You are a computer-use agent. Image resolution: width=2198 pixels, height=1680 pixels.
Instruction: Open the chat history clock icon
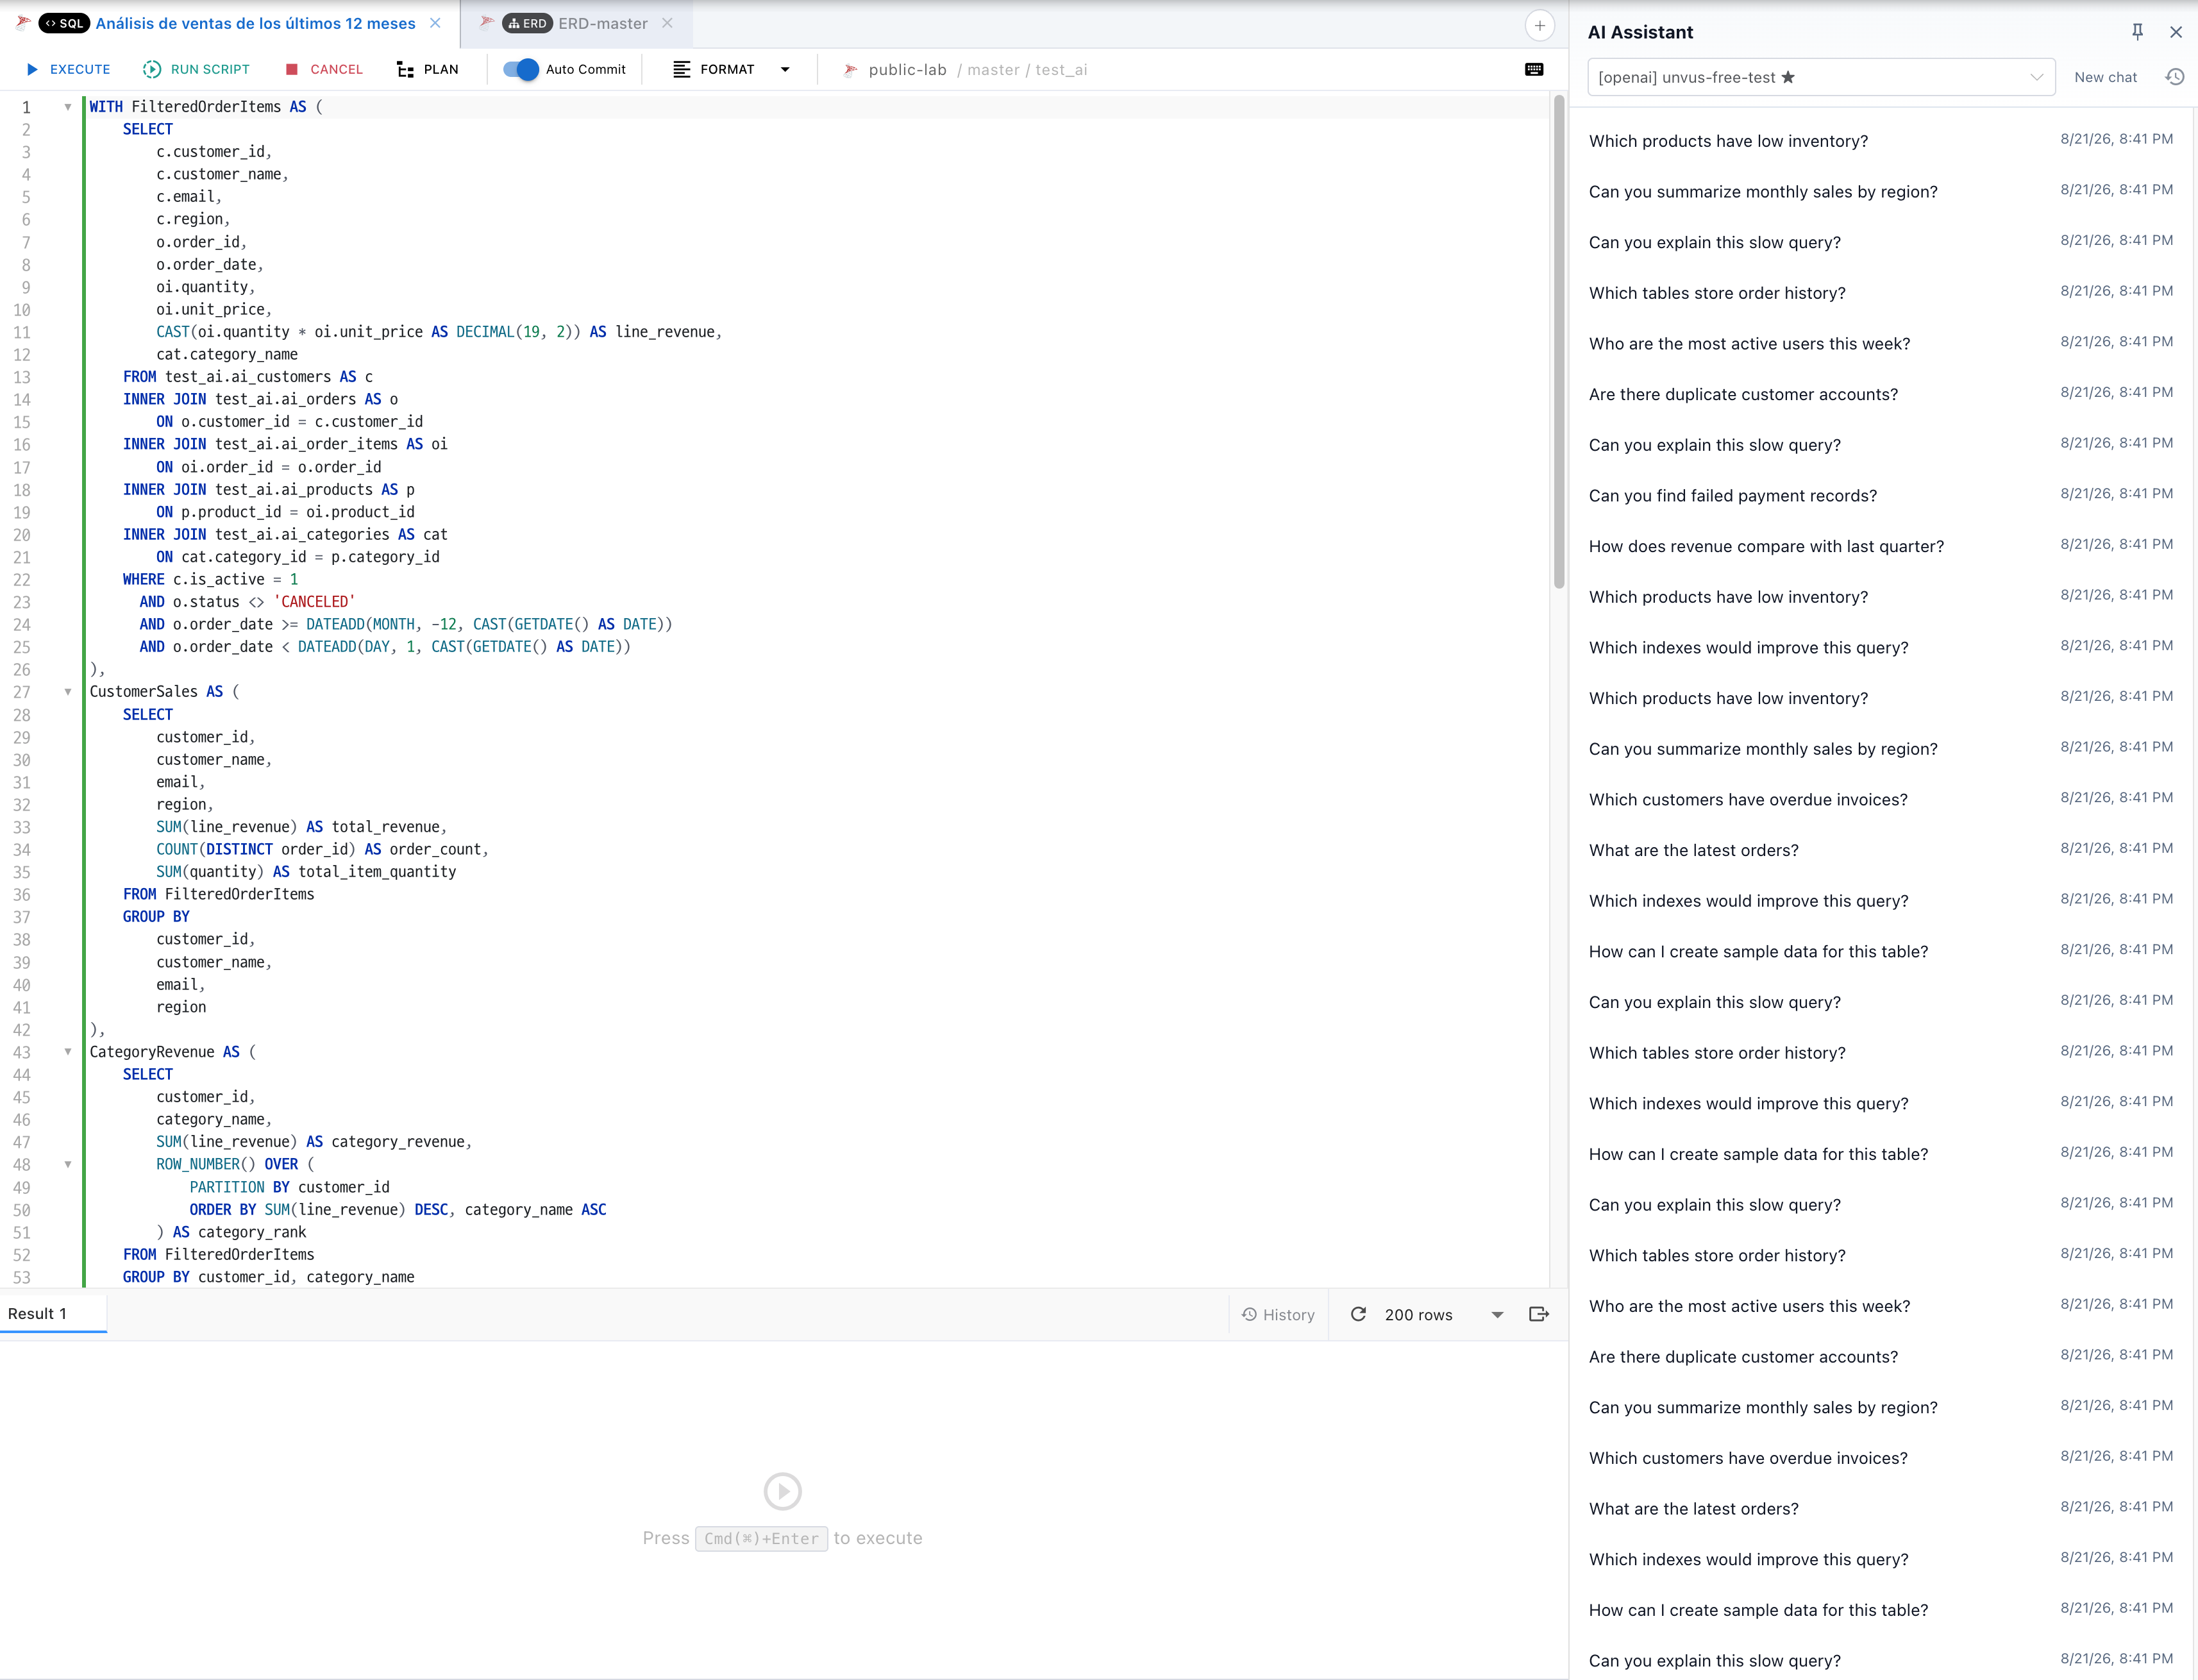click(x=2175, y=77)
